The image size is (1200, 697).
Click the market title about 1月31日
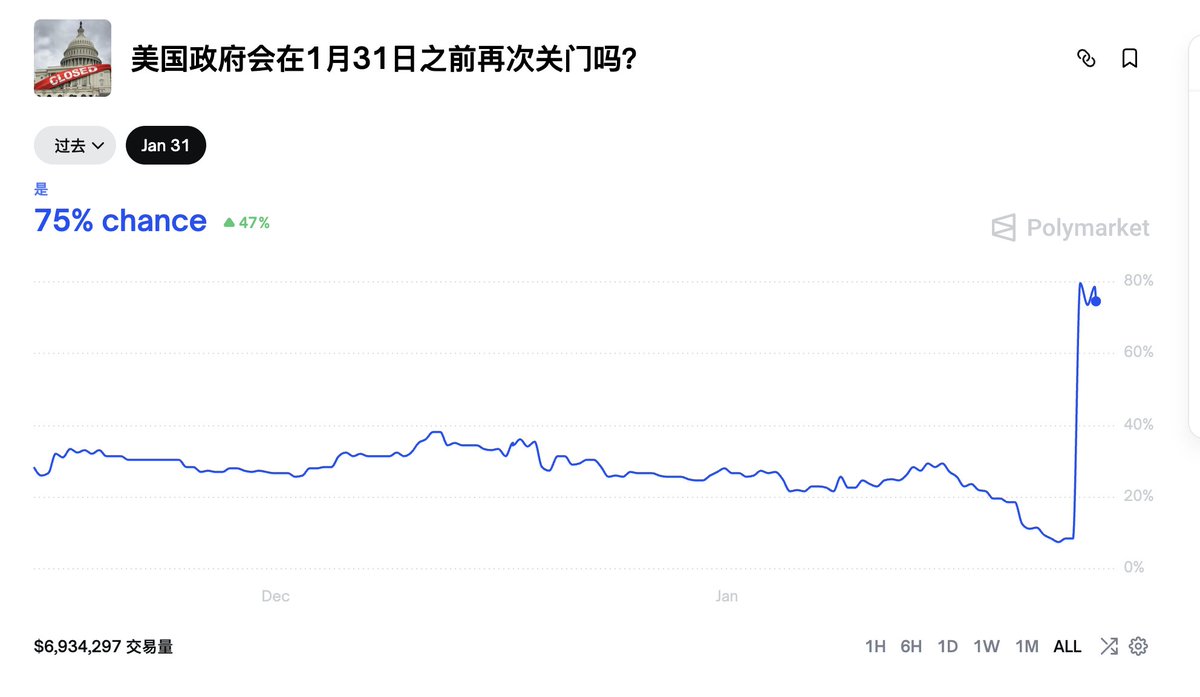pos(385,60)
